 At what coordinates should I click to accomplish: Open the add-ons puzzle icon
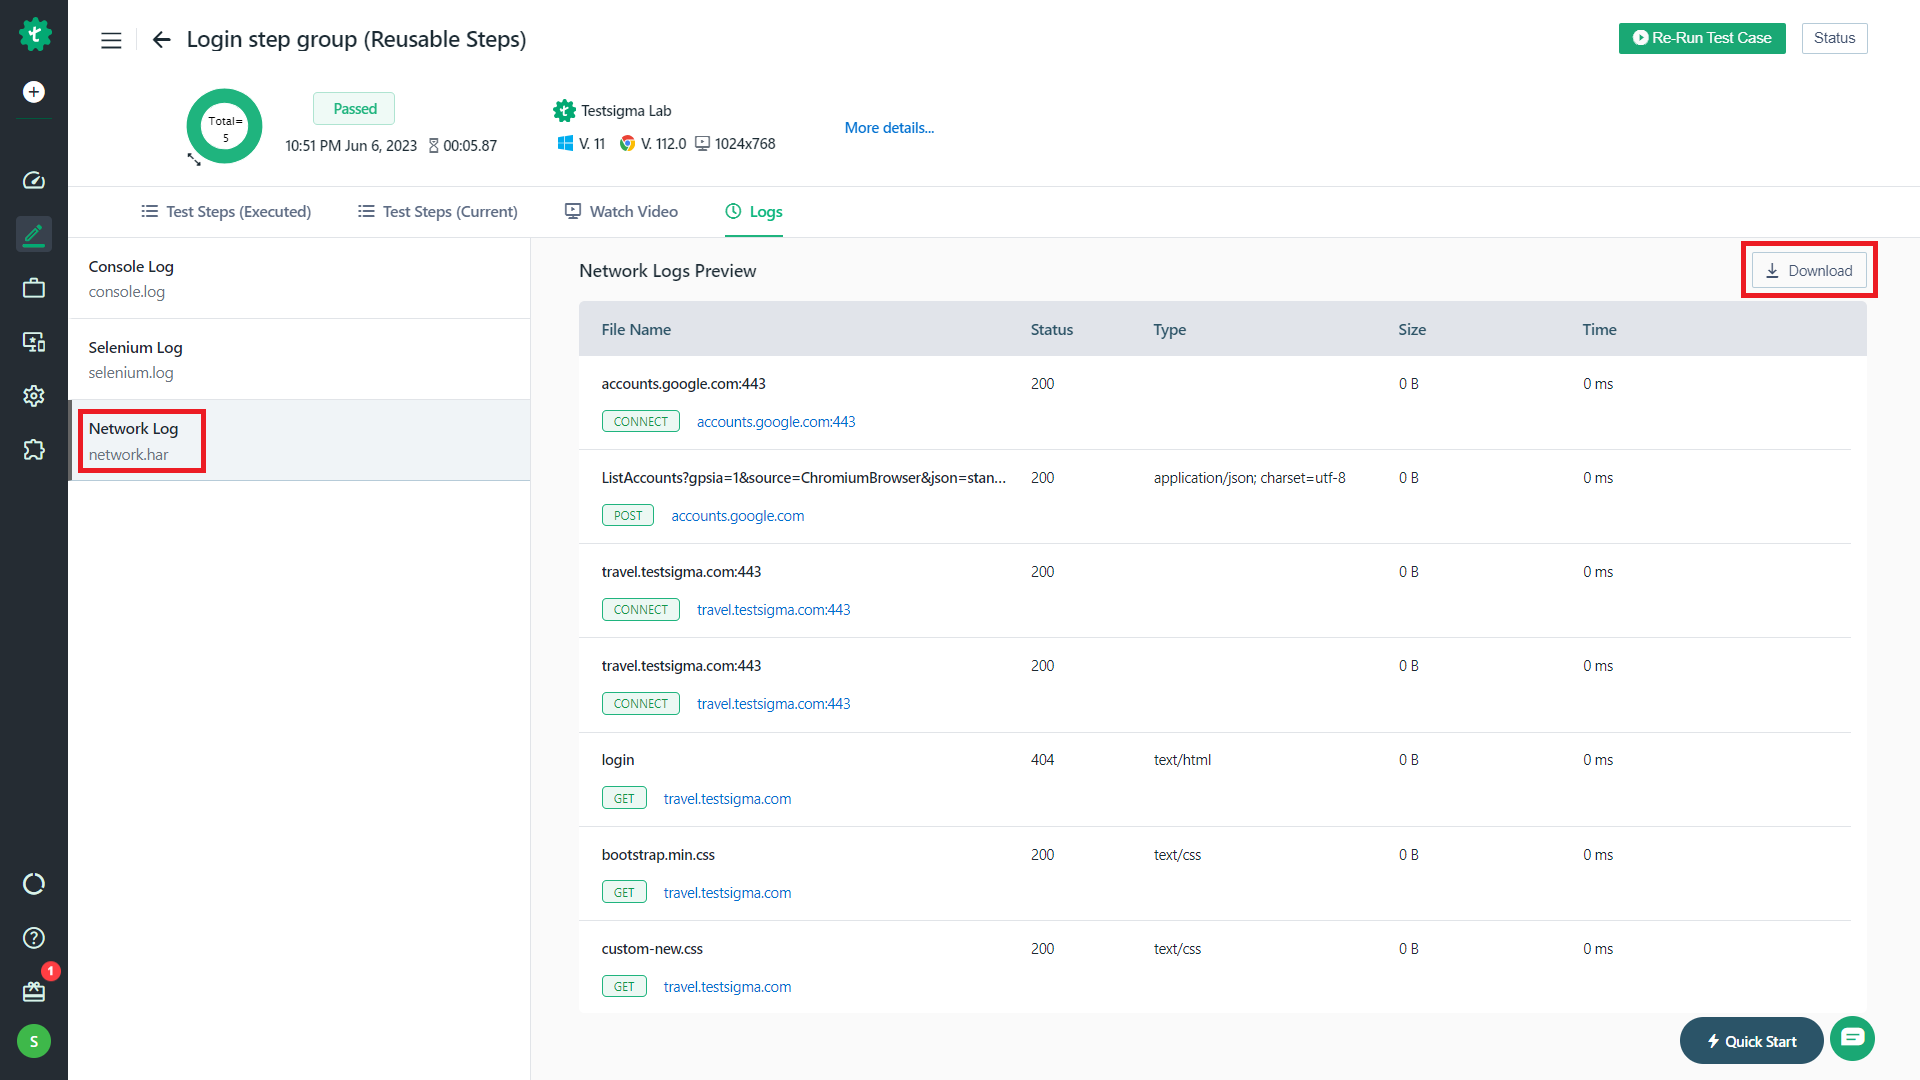point(34,450)
